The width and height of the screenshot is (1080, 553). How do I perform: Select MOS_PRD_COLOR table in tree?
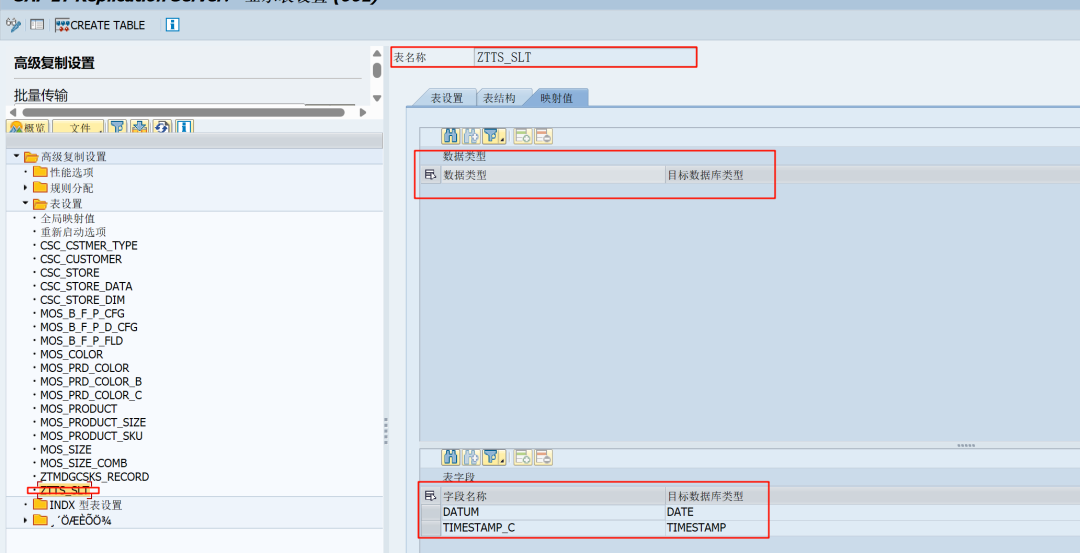tap(85, 368)
